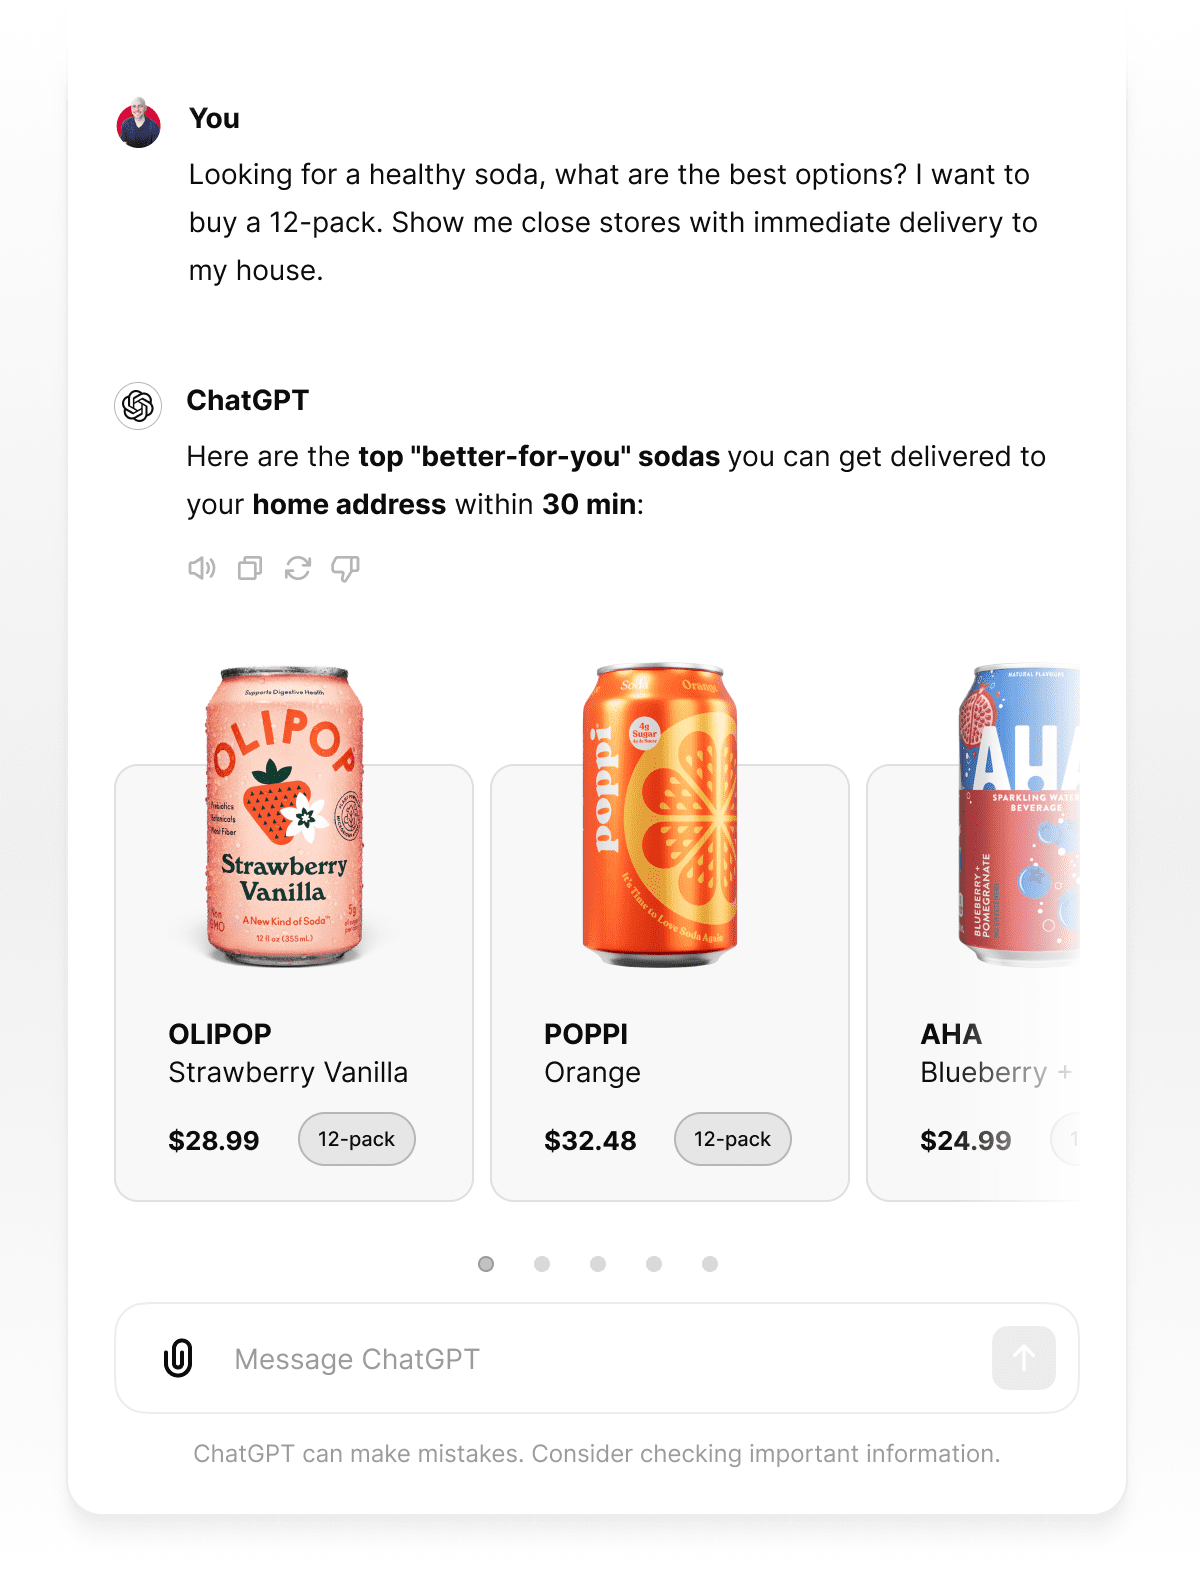The height and width of the screenshot is (1582, 1200).
Task: Click the user profile avatar
Action: coord(139,123)
